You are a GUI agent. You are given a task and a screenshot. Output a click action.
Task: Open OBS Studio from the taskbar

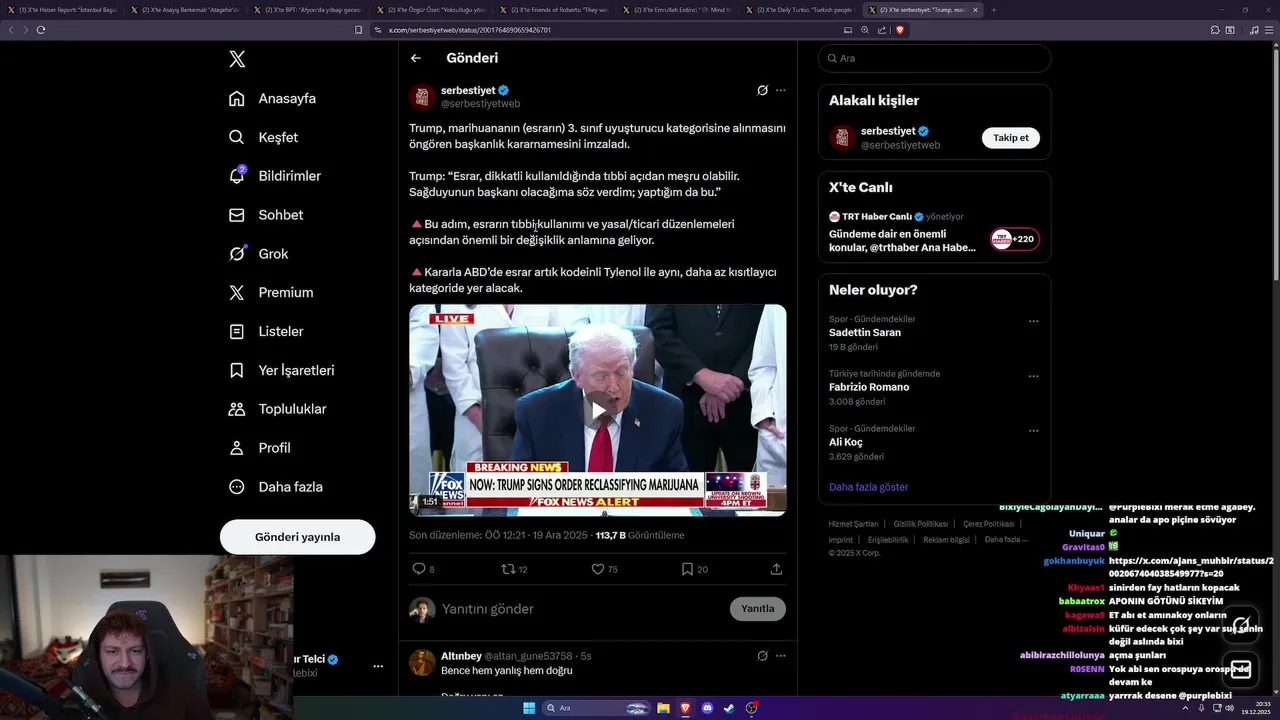tap(751, 708)
